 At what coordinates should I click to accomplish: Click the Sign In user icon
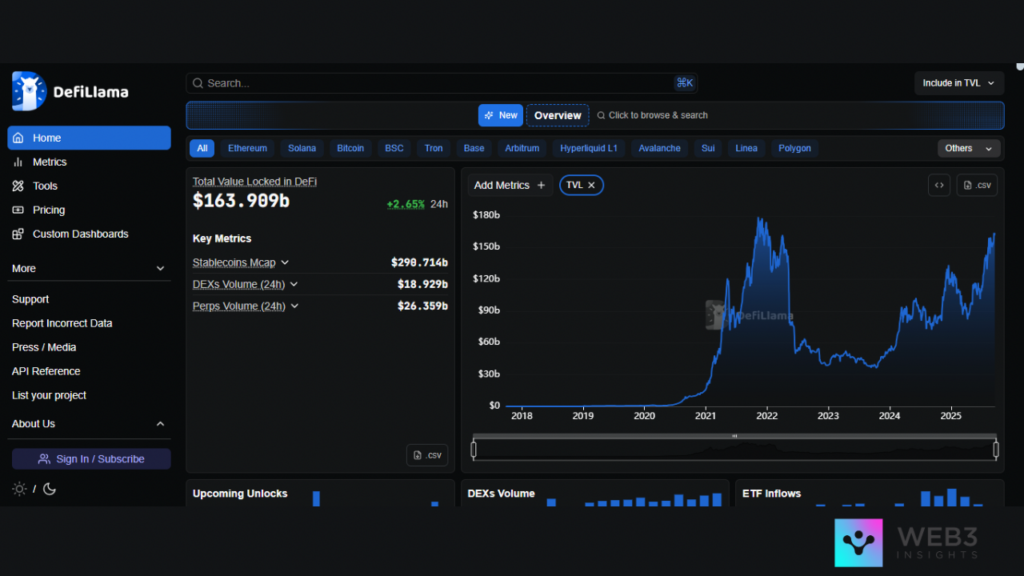pos(44,459)
